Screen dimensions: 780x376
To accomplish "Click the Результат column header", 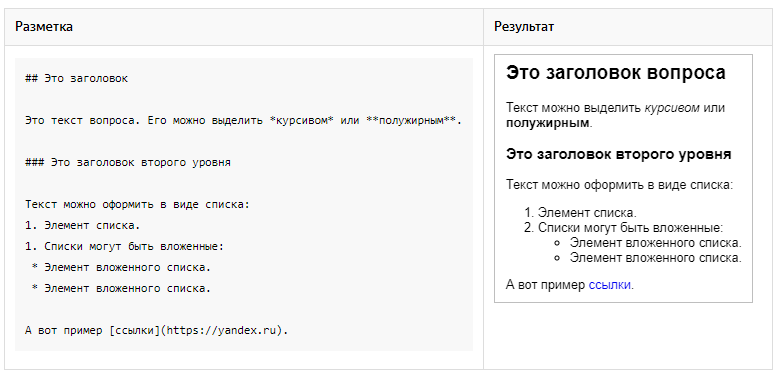I will 523,27.
